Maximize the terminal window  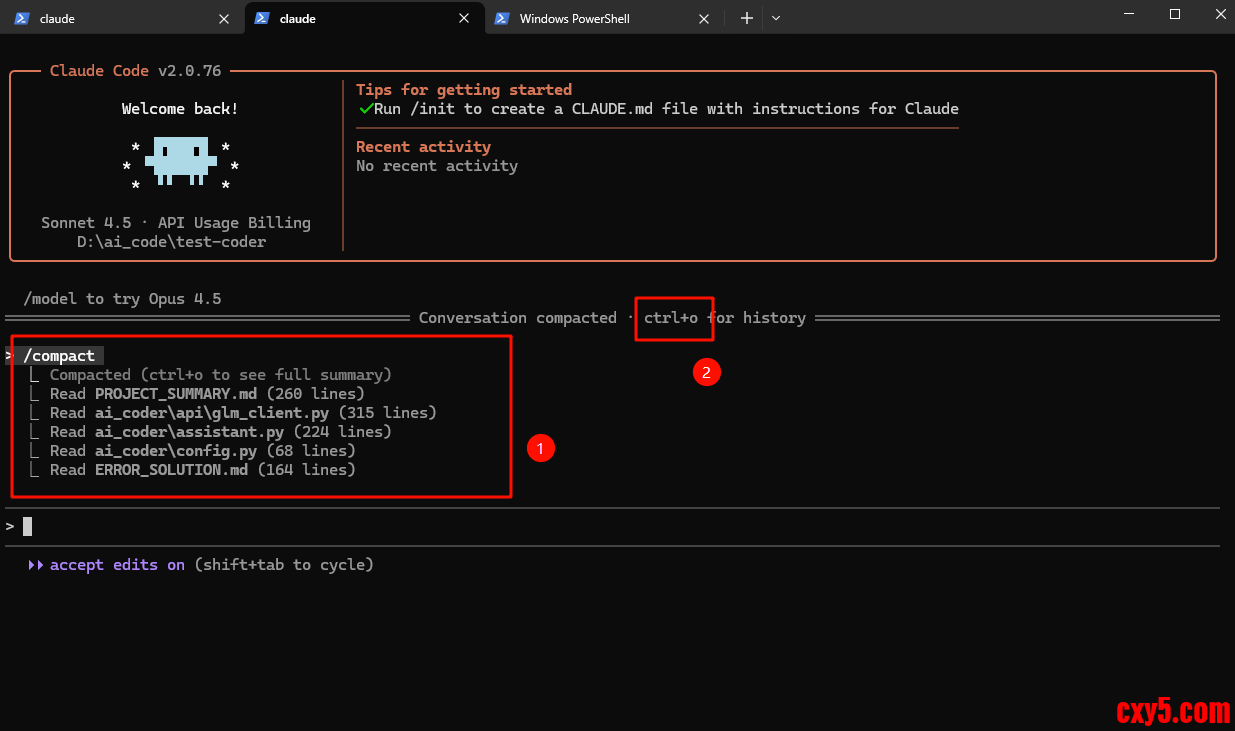(x=1175, y=14)
